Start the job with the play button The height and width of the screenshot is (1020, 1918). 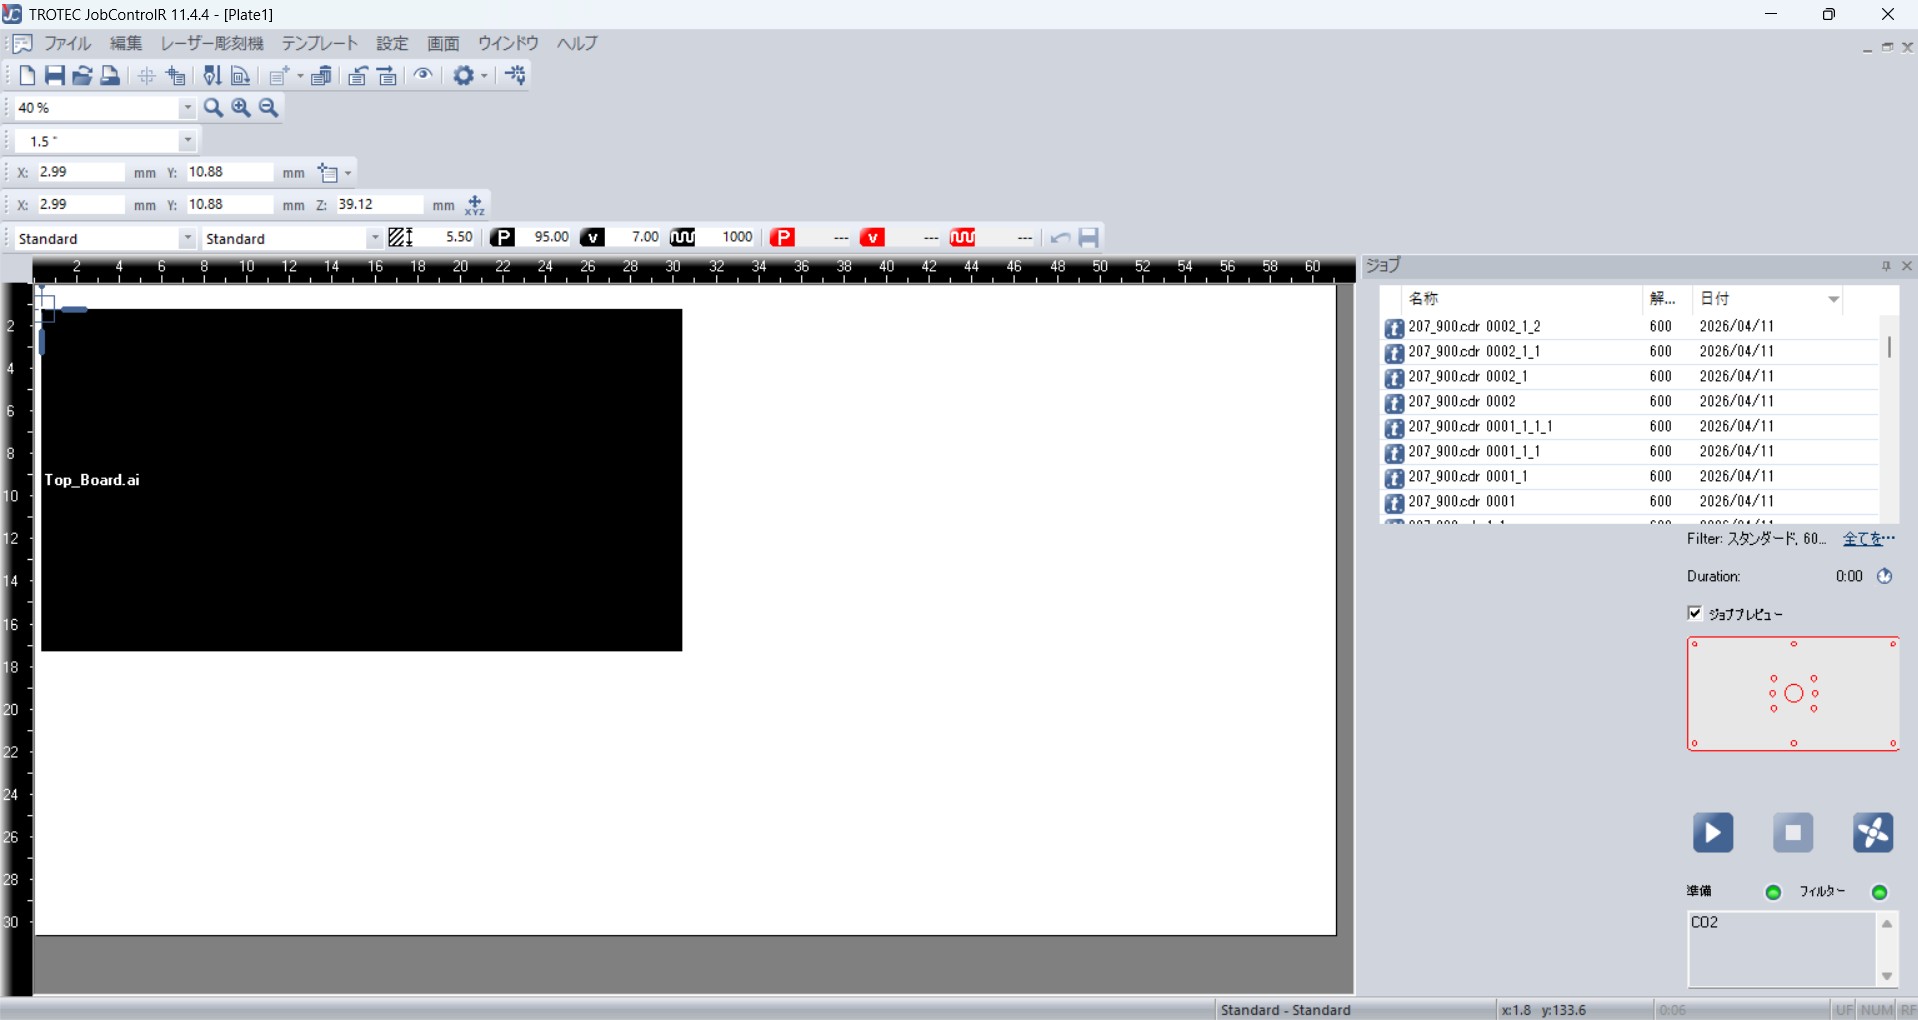[1713, 832]
